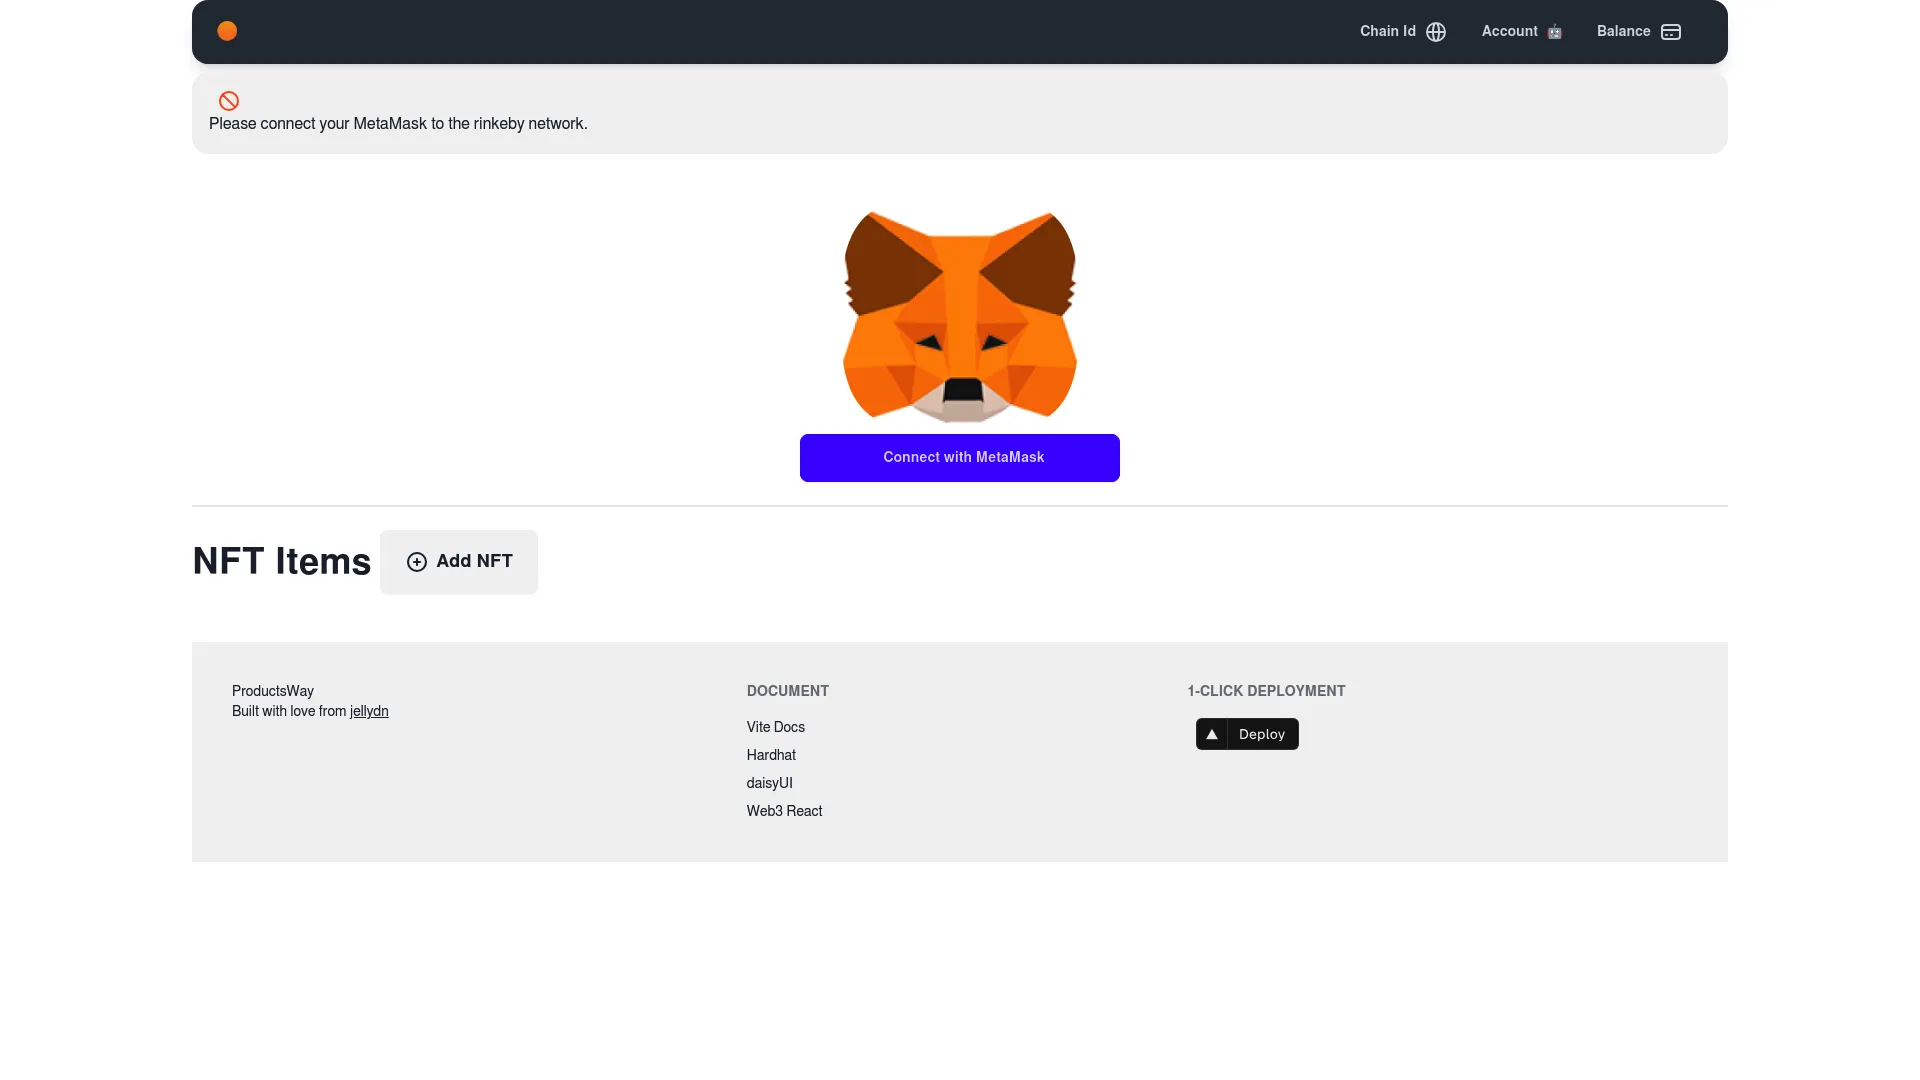Open the Balance navbar item

pos(1639,32)
